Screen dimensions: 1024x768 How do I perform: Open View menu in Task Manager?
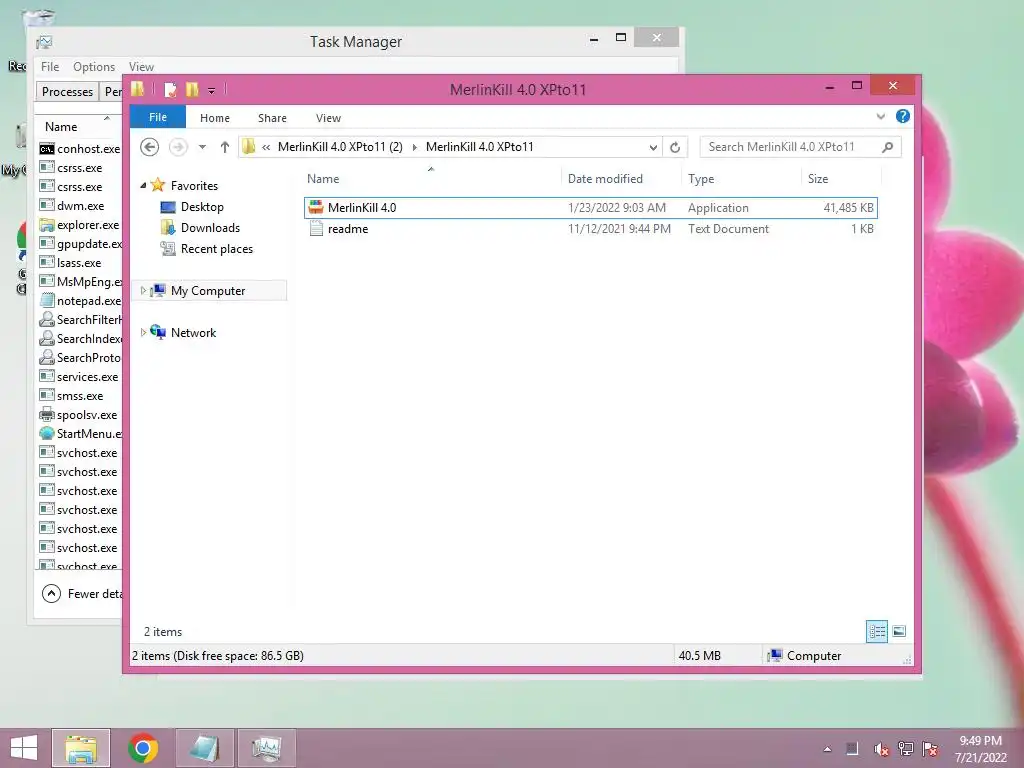click(x=141, y=67)
